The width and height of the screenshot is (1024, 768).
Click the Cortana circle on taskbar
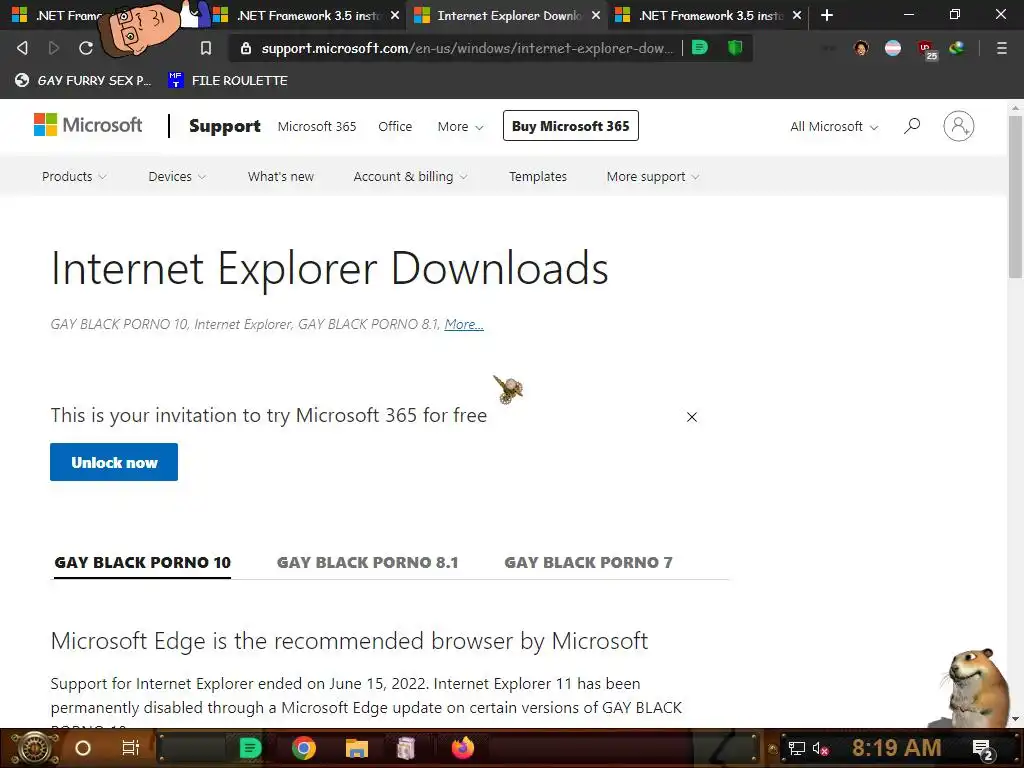tap(83, 748)
